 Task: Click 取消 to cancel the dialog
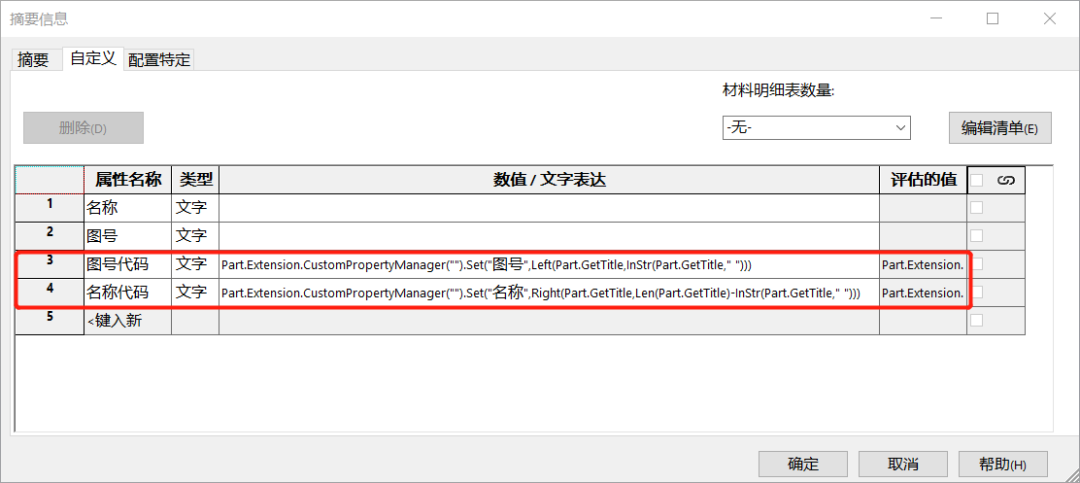click(903, 464)
